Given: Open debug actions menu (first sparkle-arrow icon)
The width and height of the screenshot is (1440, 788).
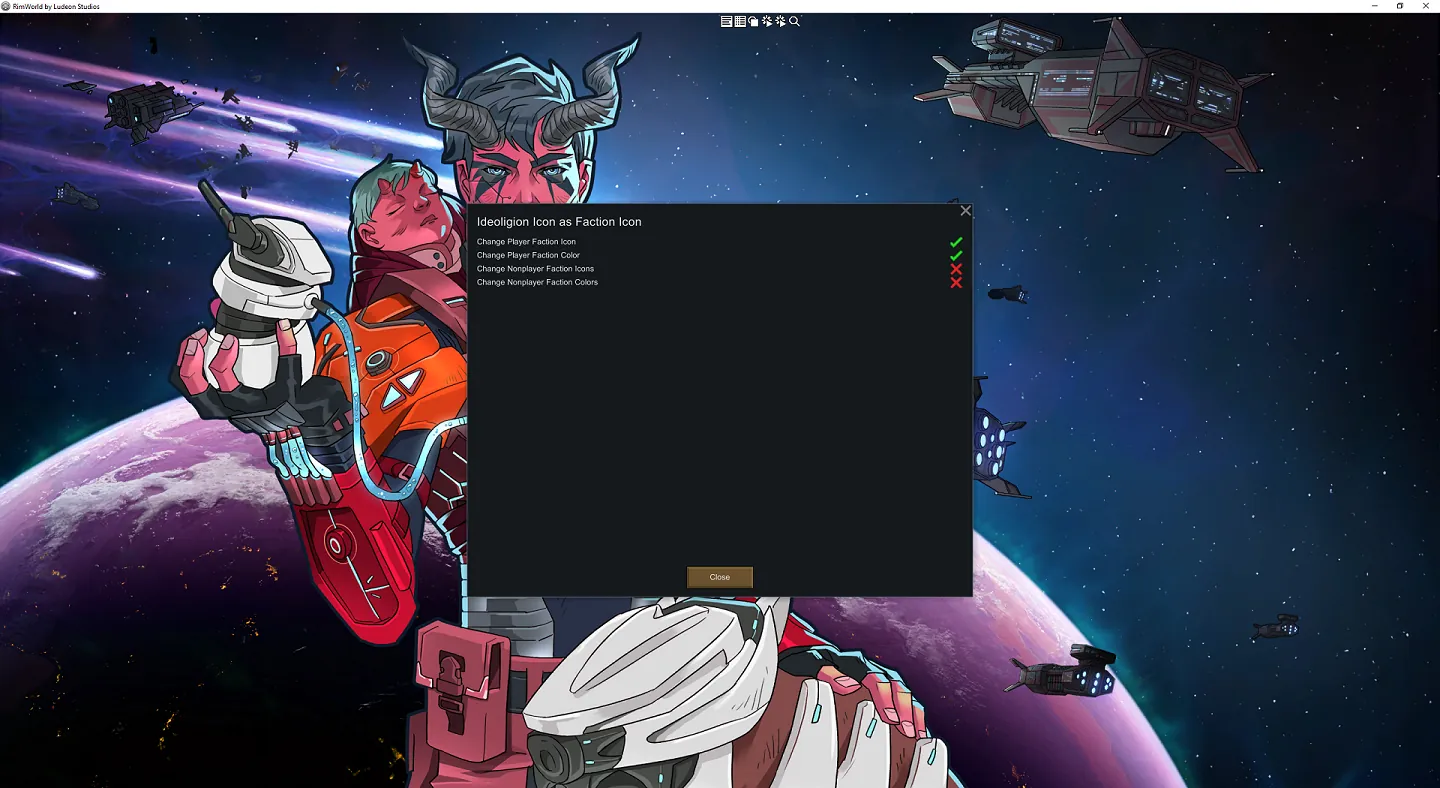Looking at the screenshot, I should [767, 21].
